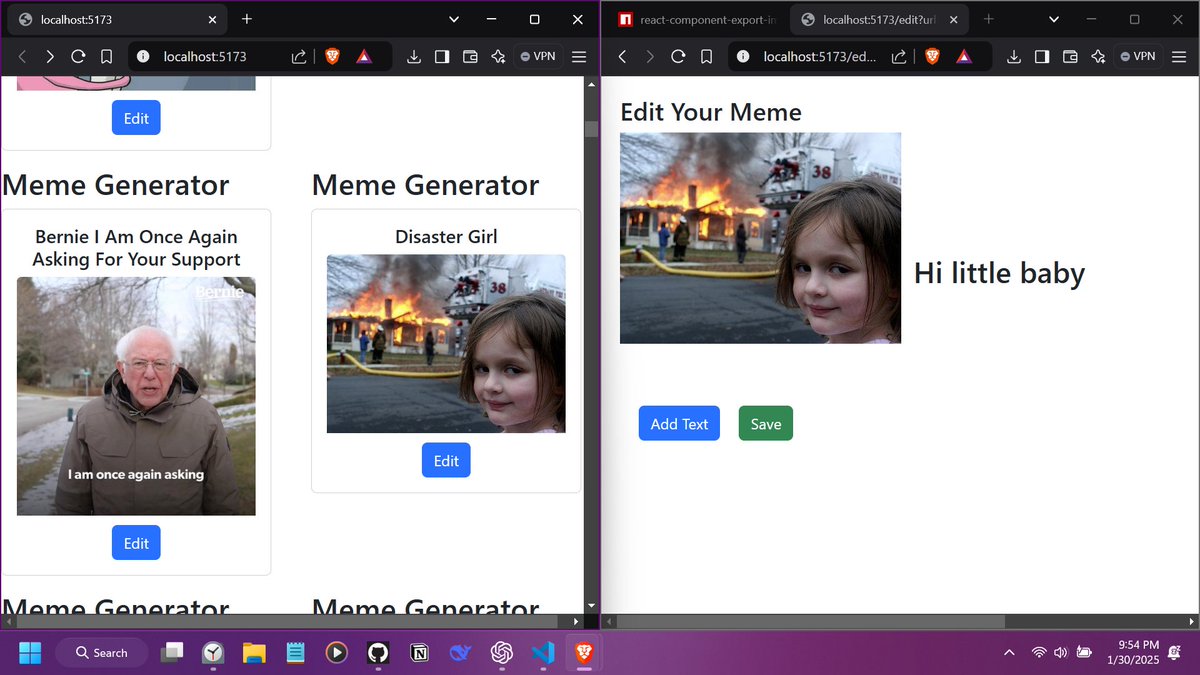Reload the edit page in right window
1200x675 pixels.
[x=678, y=57]
